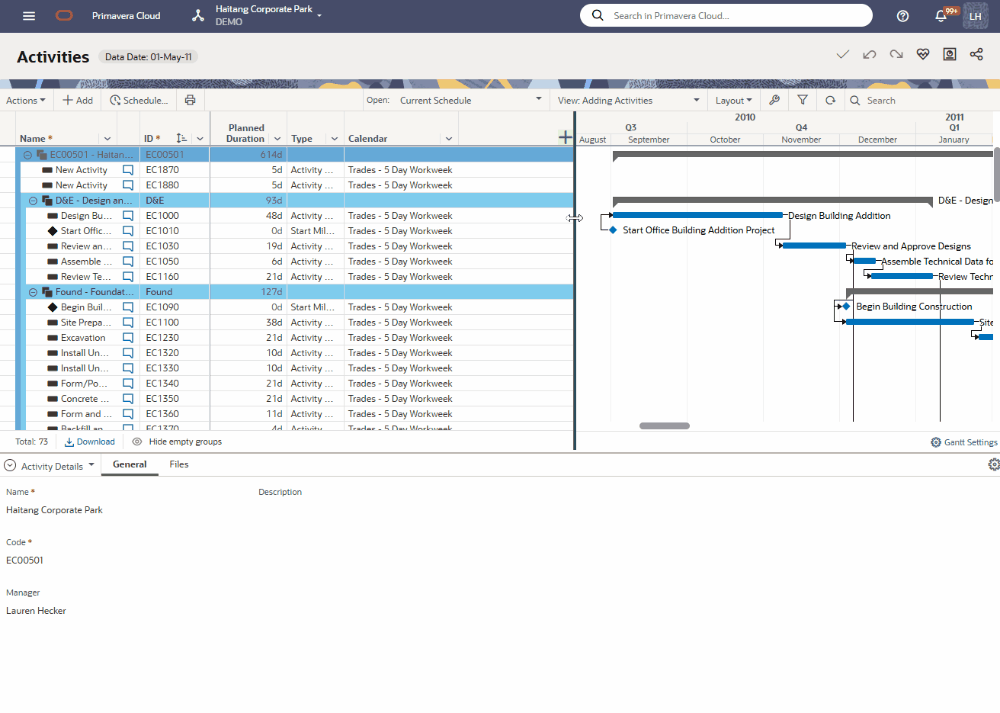Click the Download link
This screenshot has height=713, width=1000.
point(90,442)
